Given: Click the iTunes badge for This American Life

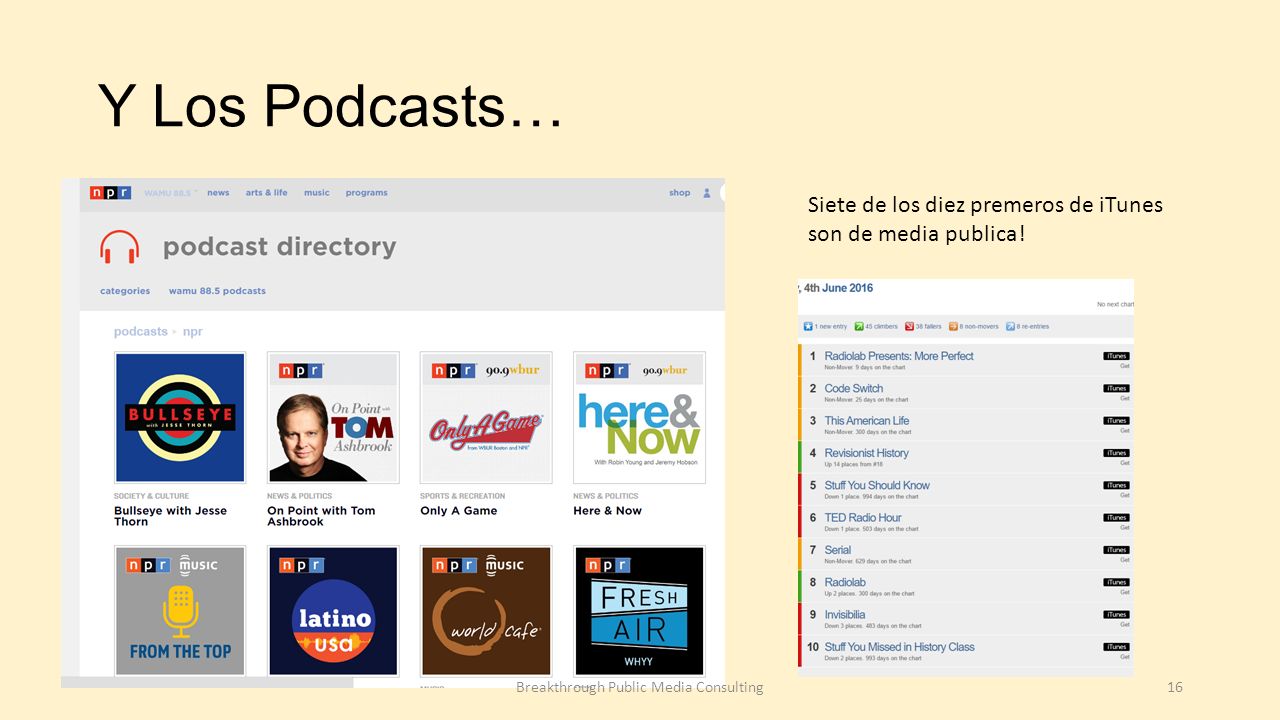Looking at the screenshot, I should coord(1116,421).
